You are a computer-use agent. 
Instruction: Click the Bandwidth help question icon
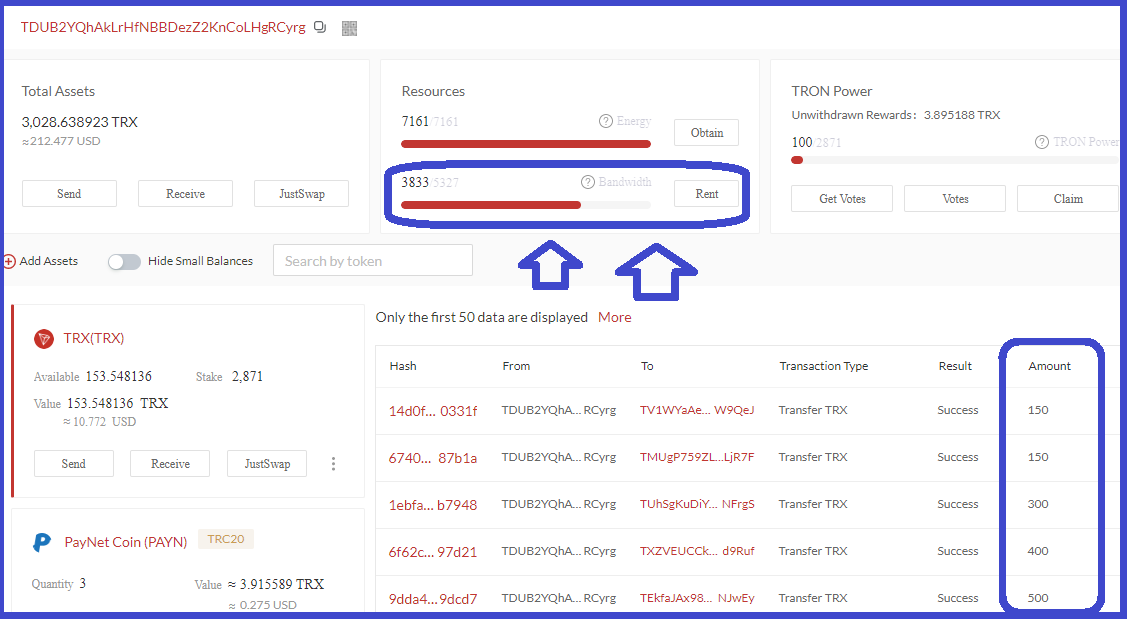point(588,182)
